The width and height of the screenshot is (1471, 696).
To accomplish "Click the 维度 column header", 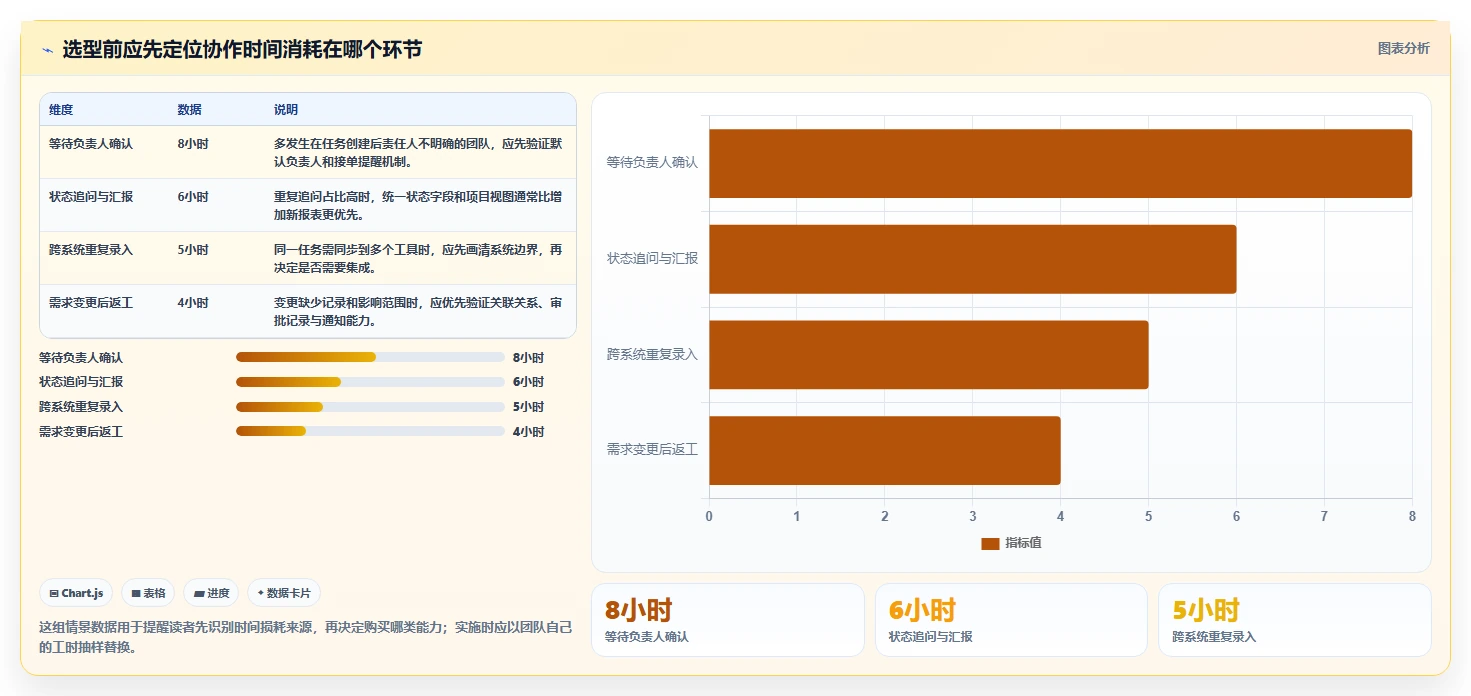I will click(x=61, y=110).
